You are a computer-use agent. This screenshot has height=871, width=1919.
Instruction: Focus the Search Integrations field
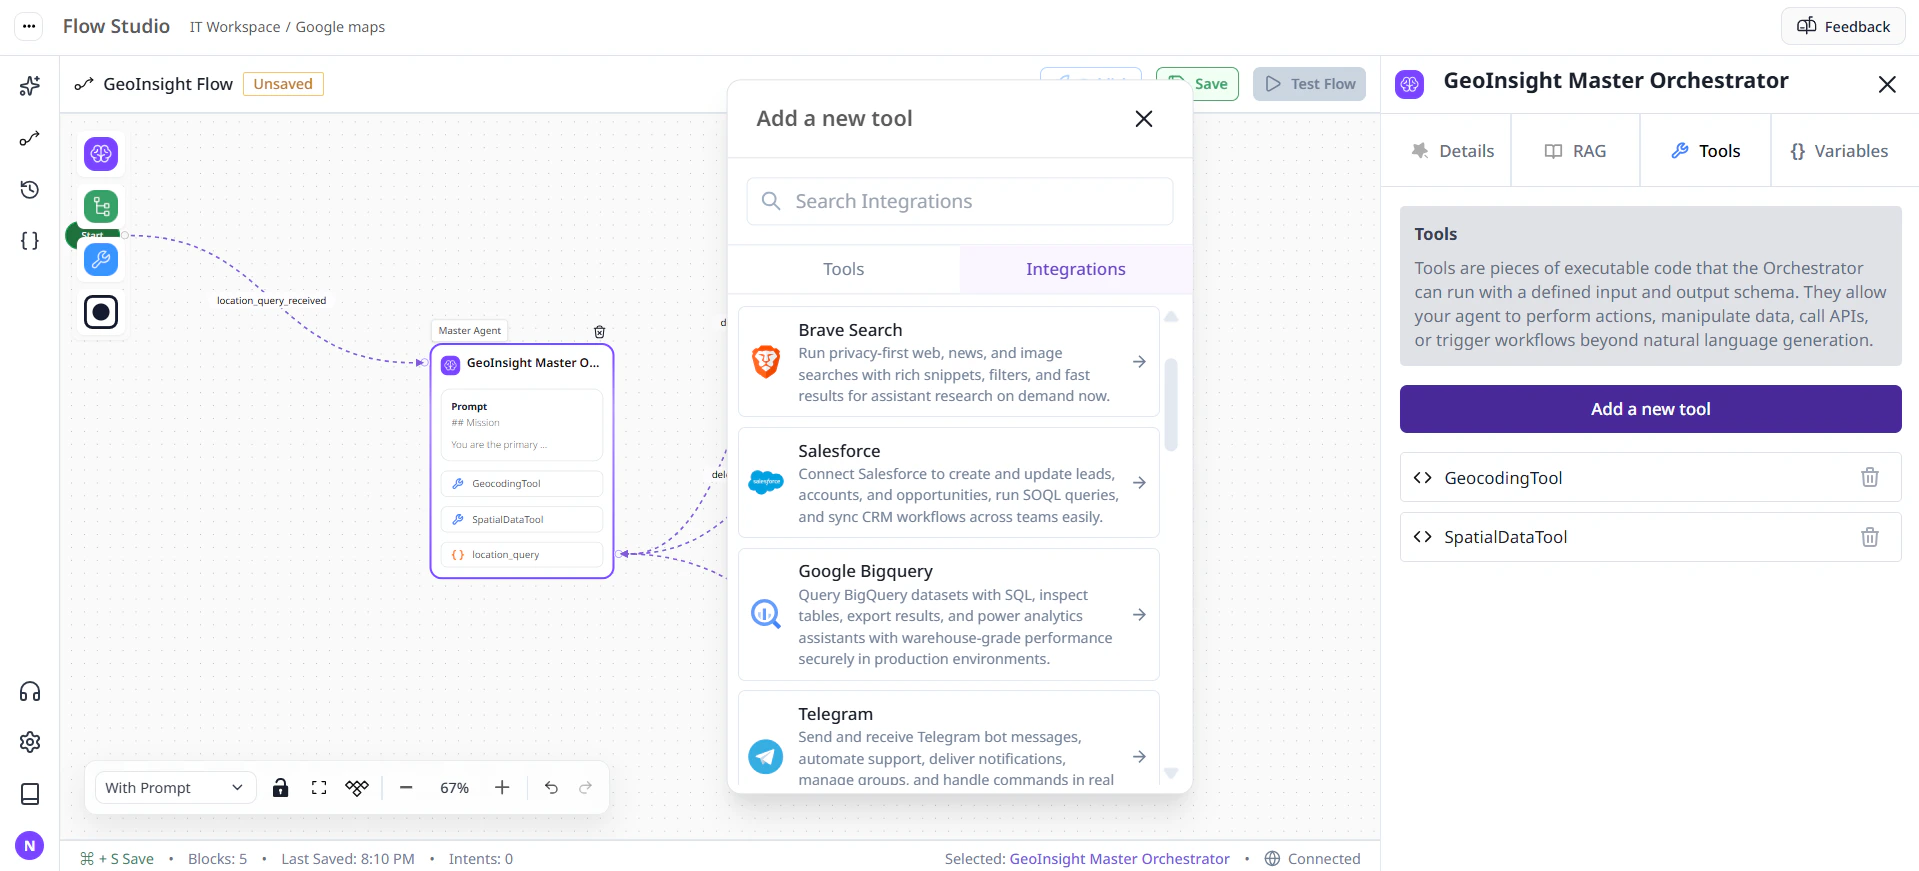coord(960,202)
